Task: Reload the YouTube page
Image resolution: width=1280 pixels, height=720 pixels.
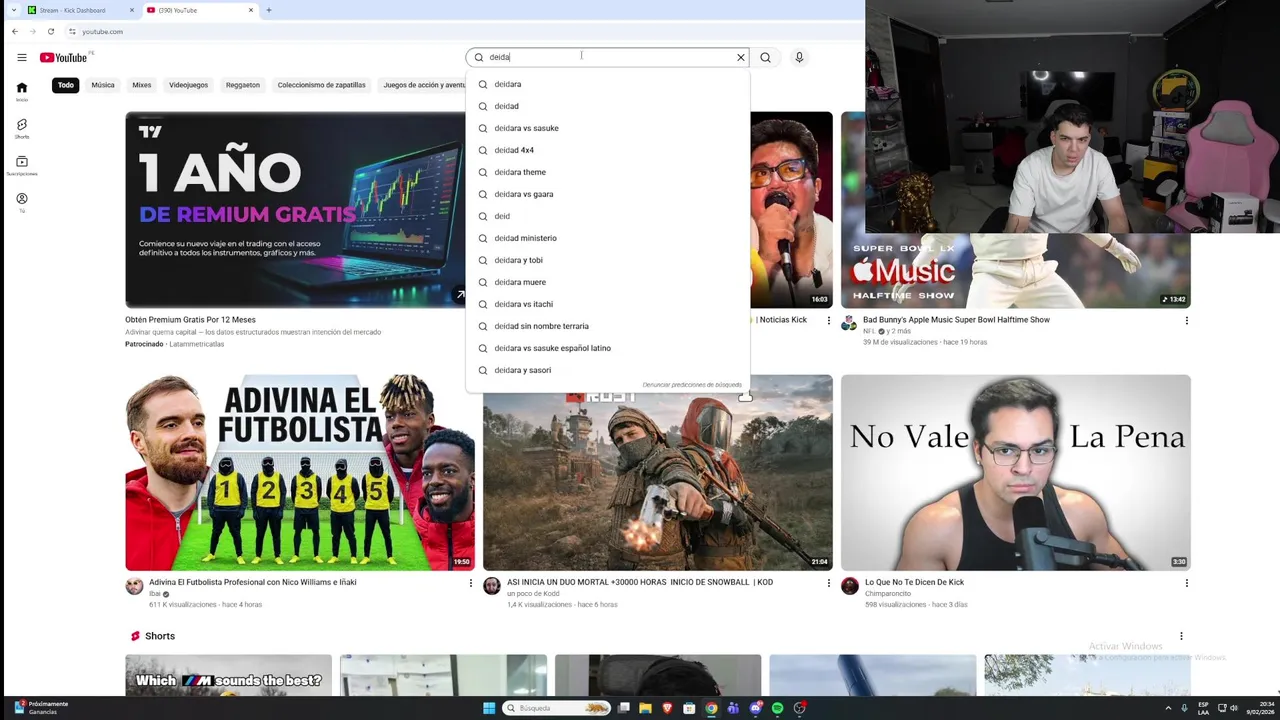Action: 51,31
